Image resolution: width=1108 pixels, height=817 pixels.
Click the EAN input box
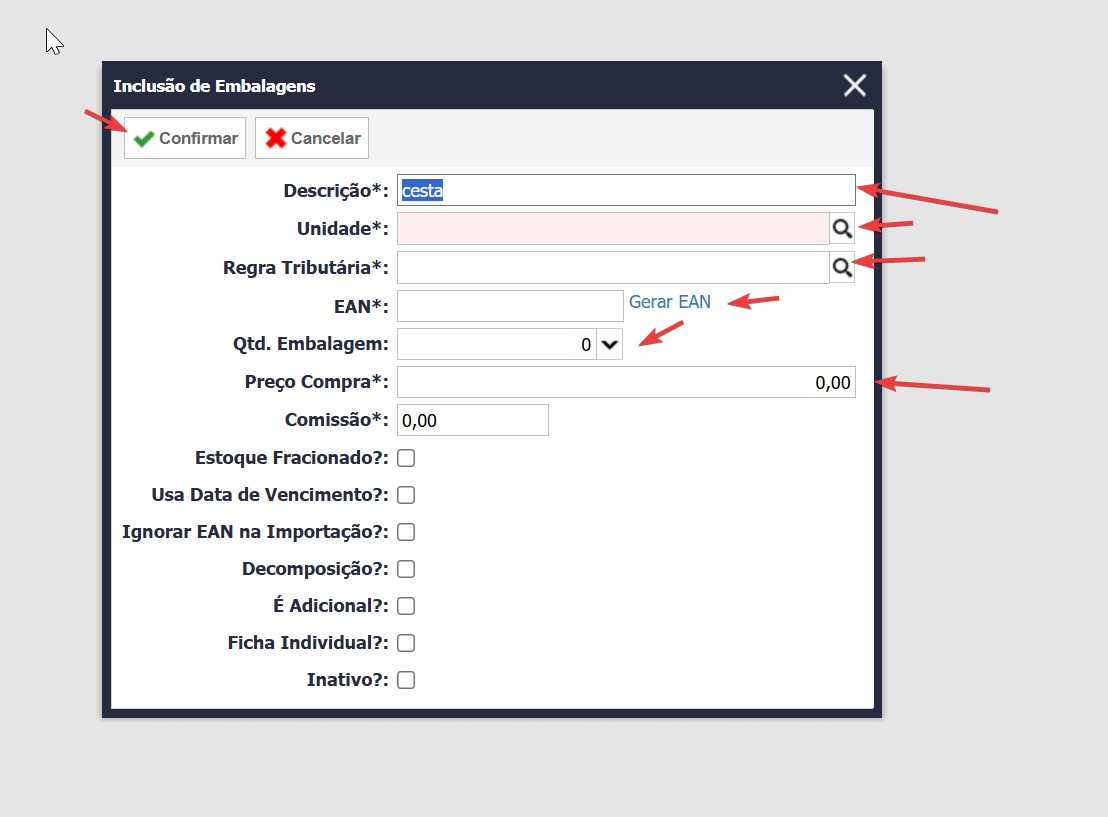coord(510,306)
